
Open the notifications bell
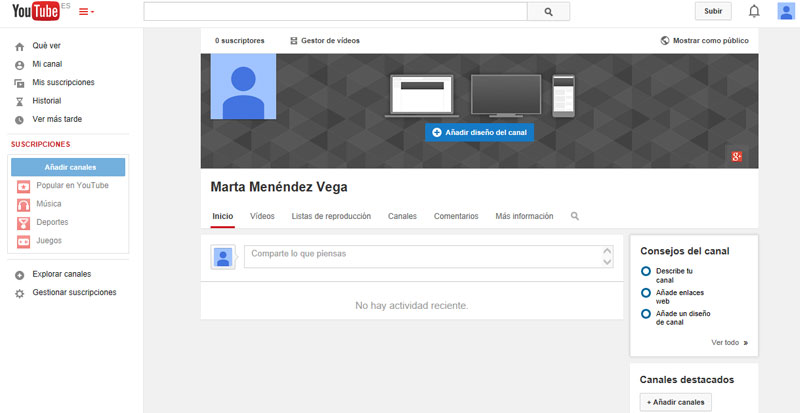pyautogui.click(x=754, y=11)
